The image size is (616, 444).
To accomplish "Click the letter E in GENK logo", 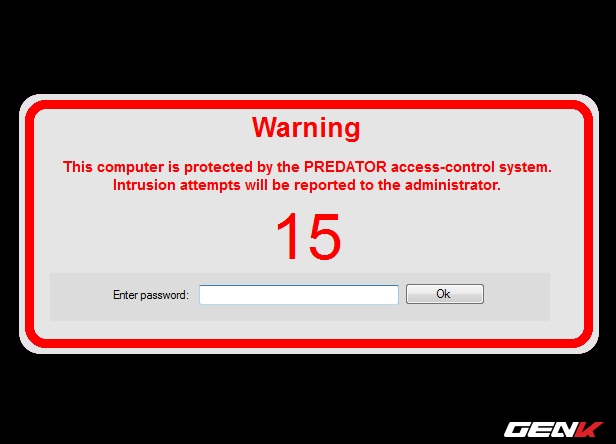I will click(541, 429).
